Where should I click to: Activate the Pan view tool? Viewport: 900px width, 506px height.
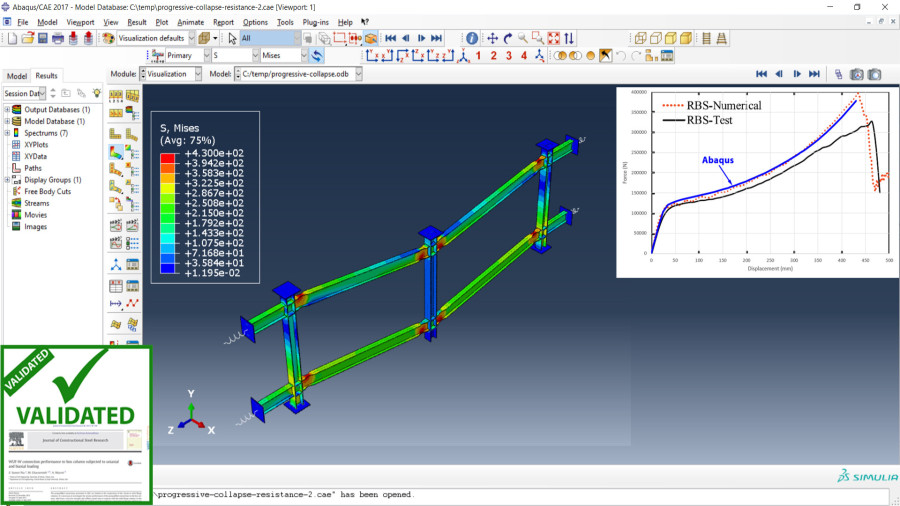tap(492, 38)
